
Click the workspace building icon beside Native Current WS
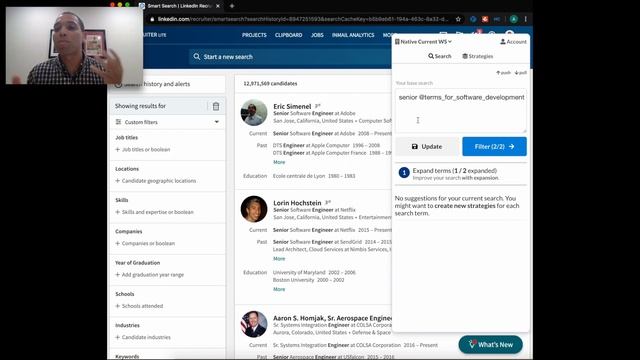click(397, 42)
